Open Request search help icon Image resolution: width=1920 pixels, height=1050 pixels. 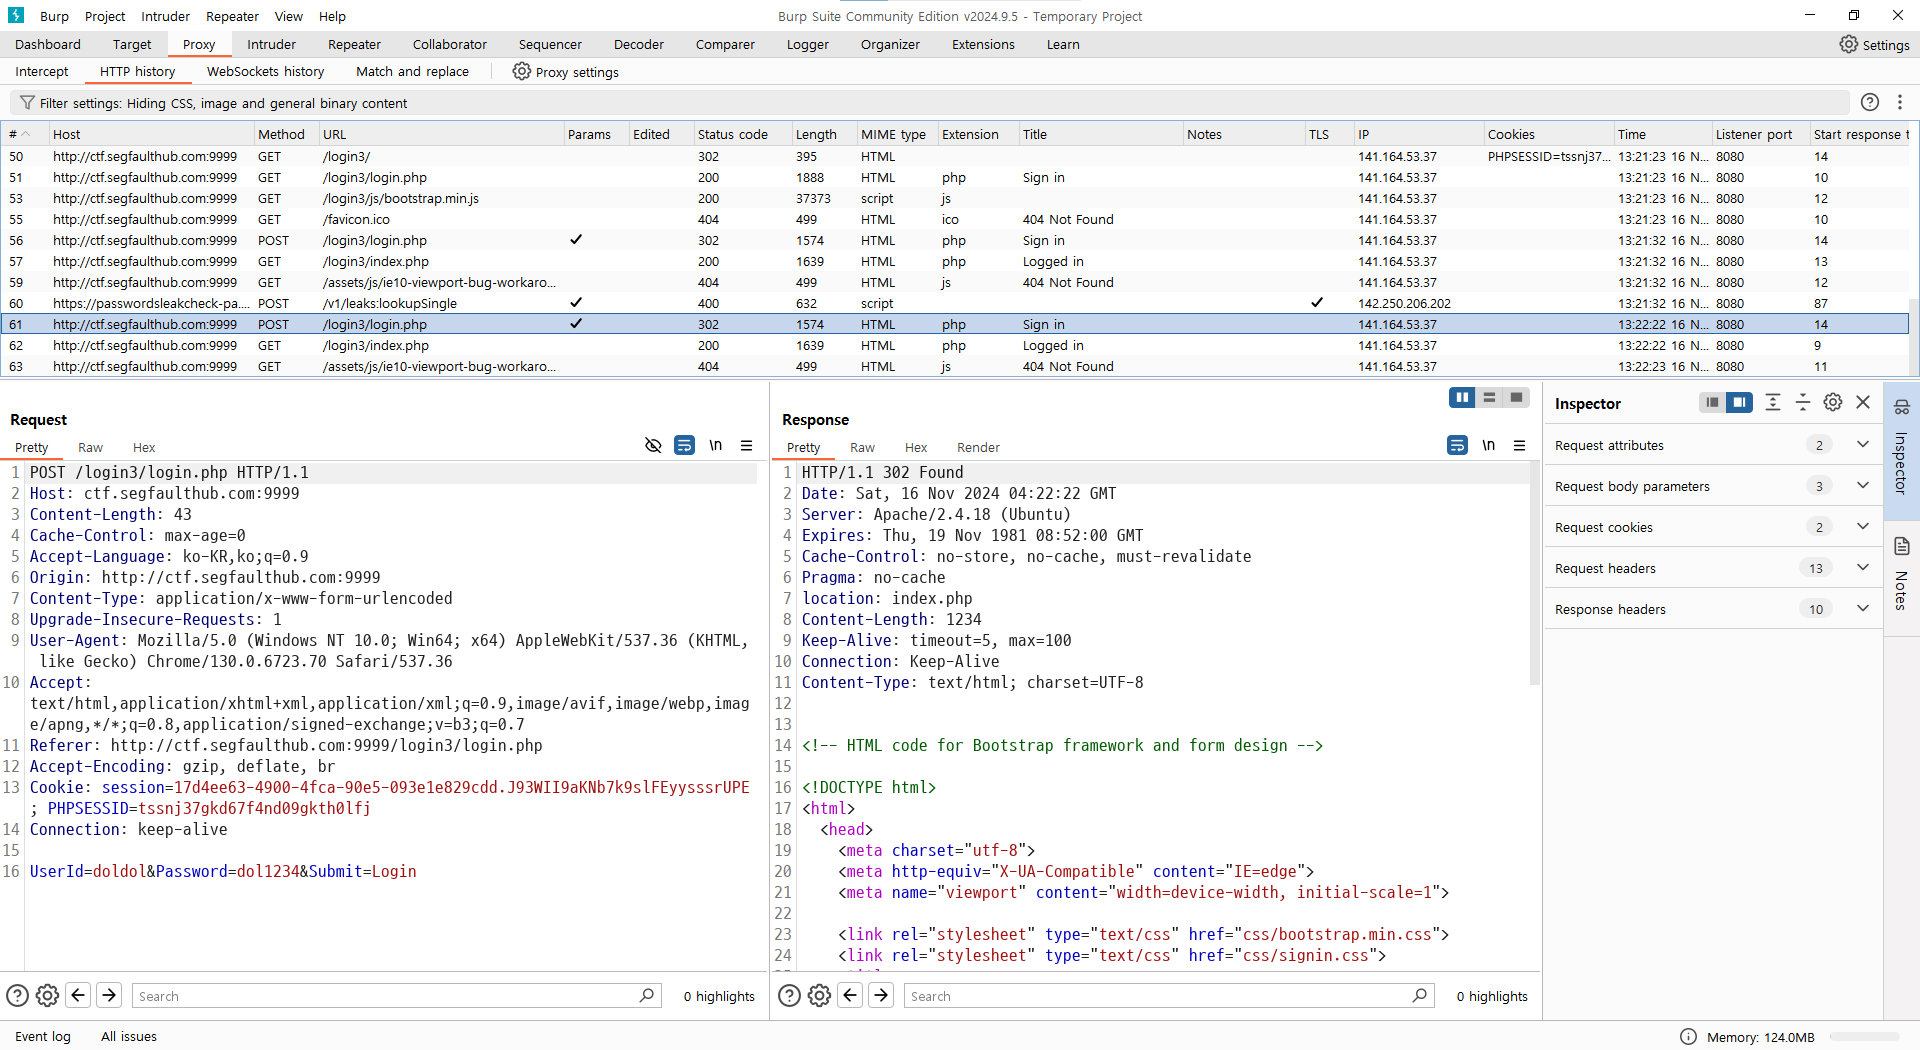17,995
